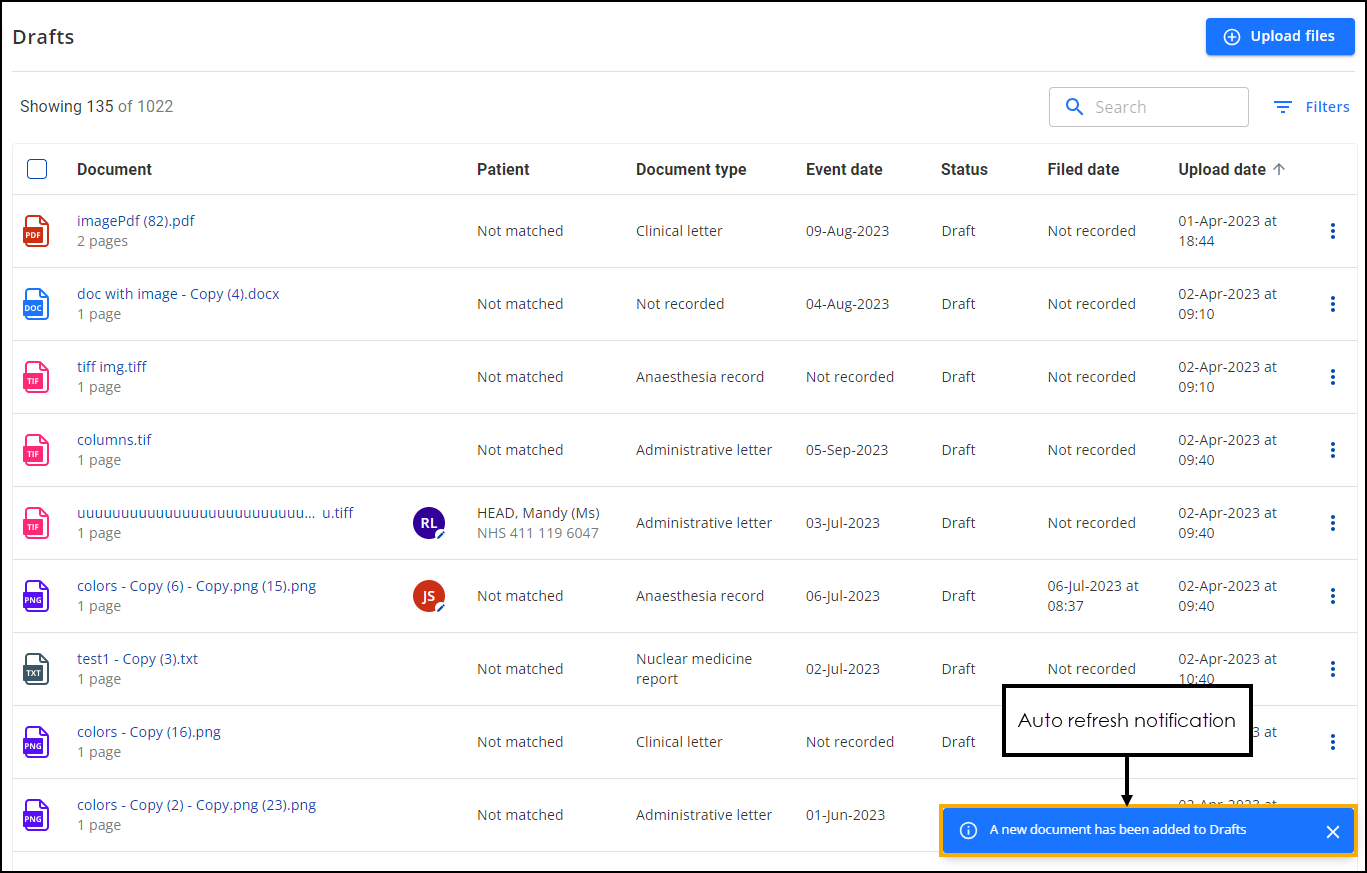Open the imagePdf (82).pdf document link
Screen dimensions: 1367x873
[136, 221]
